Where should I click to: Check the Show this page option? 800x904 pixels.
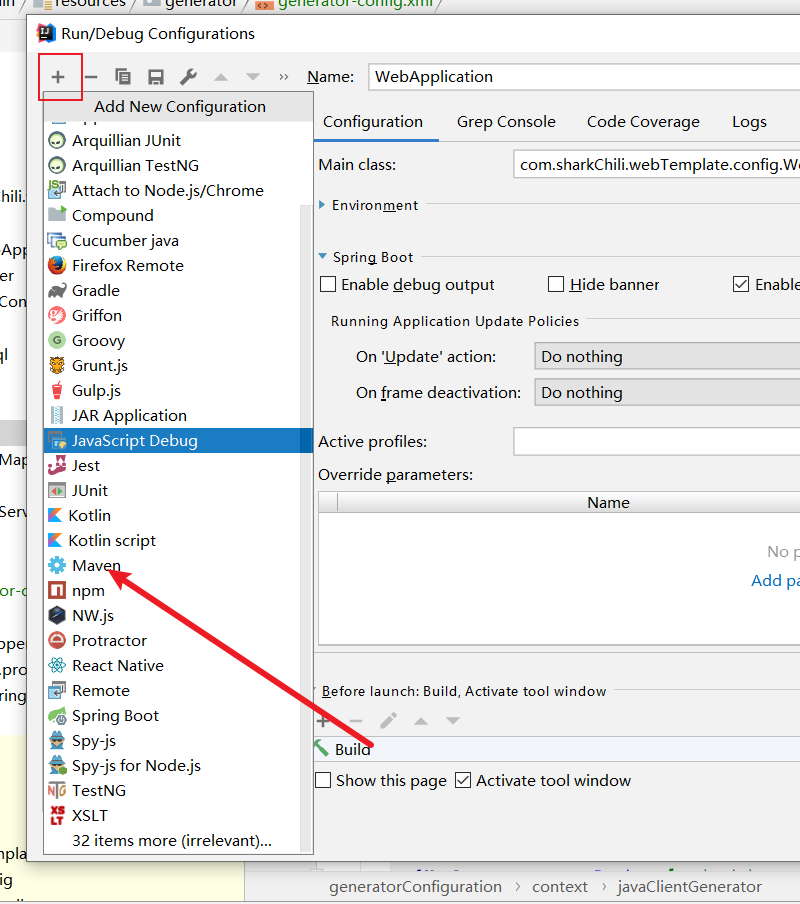coord(323,780)
